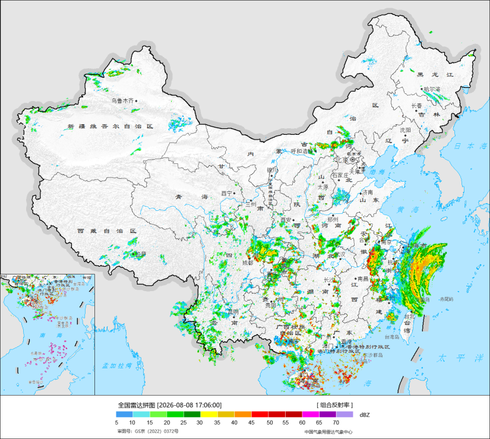Click the 呼和浩特 city label

302,151
